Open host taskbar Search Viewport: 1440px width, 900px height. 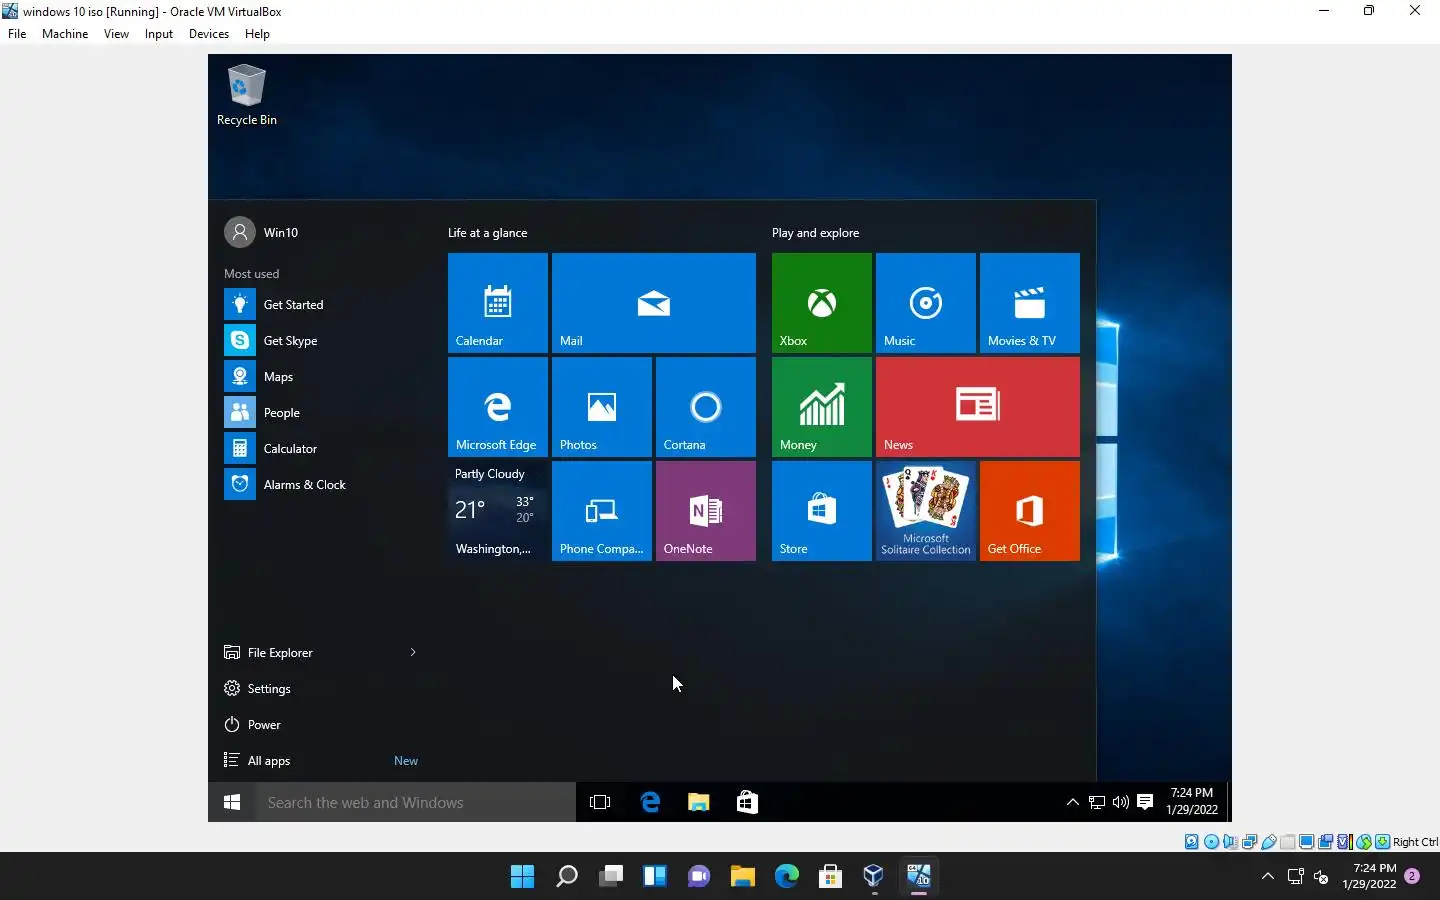pos(566,877)
